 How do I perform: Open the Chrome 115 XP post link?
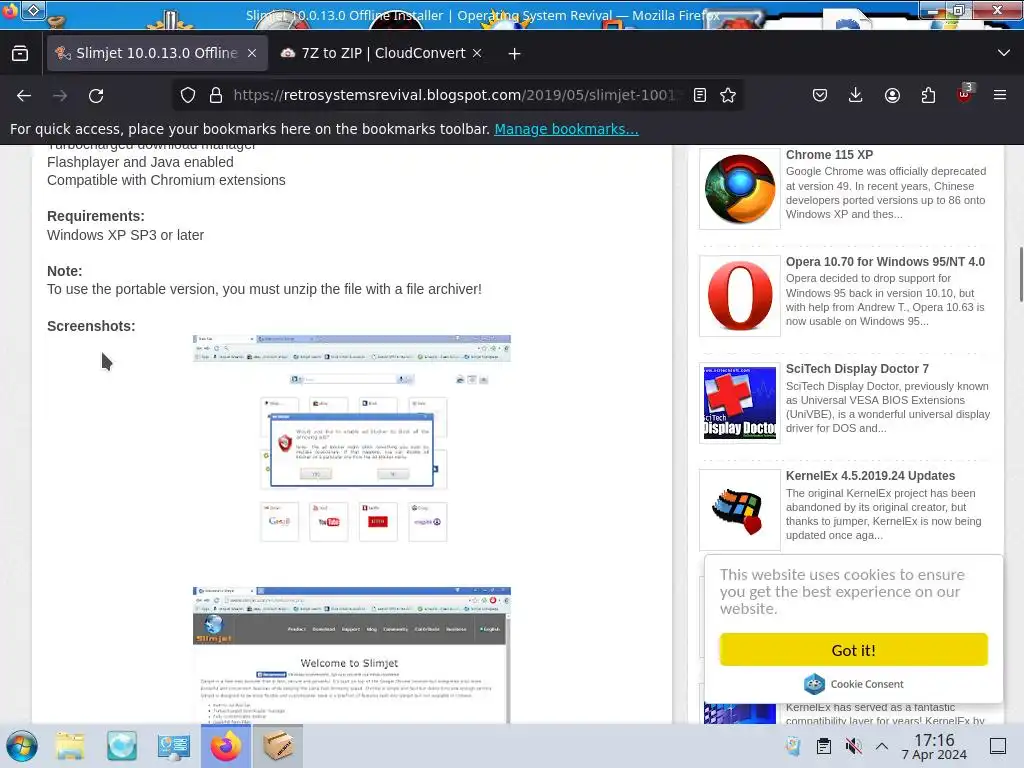(829, 155)
